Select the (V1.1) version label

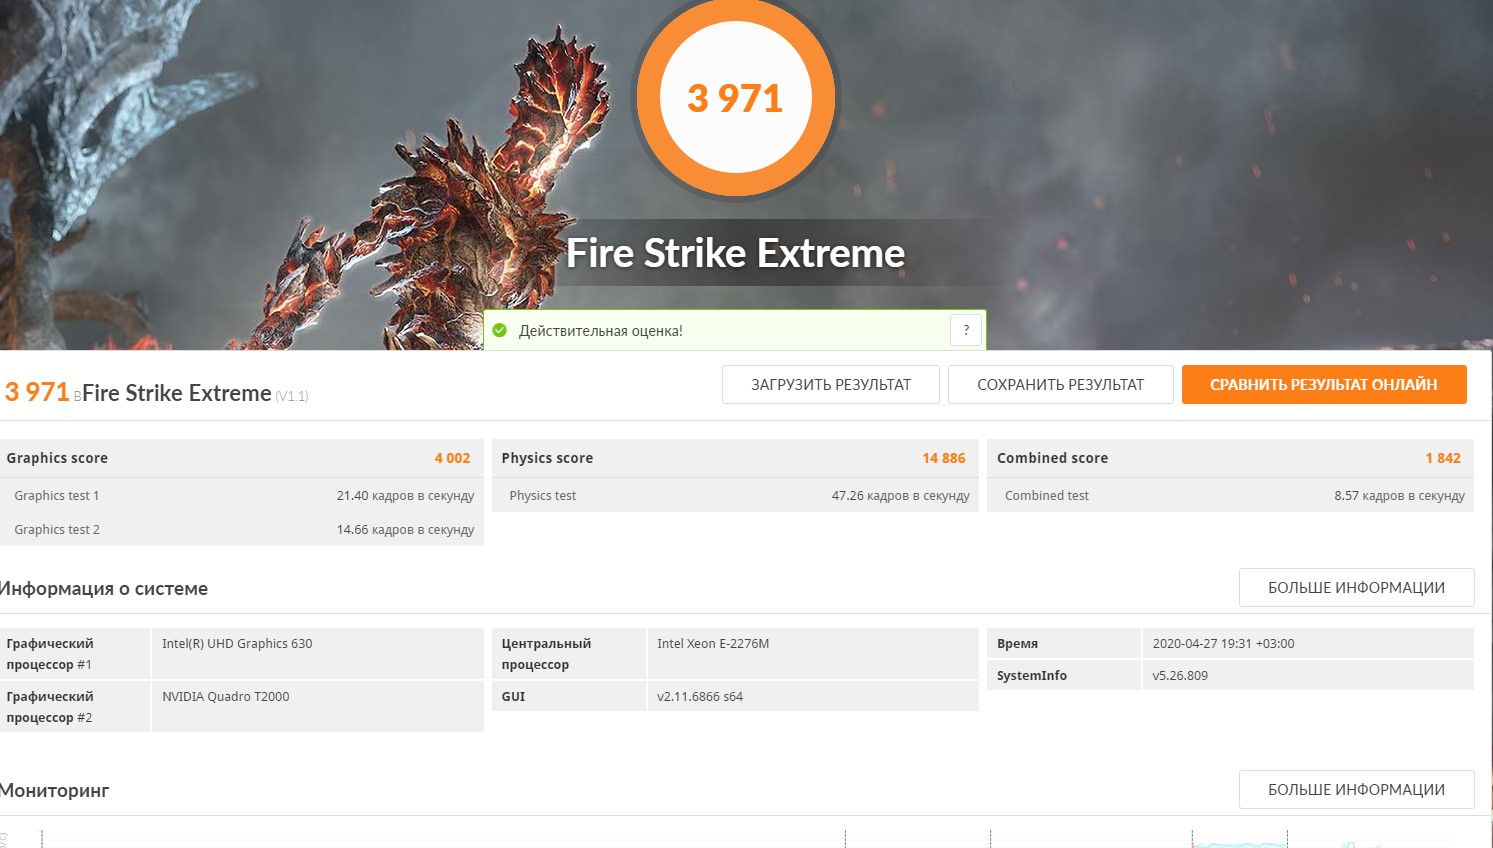click(x=292, y=396)
